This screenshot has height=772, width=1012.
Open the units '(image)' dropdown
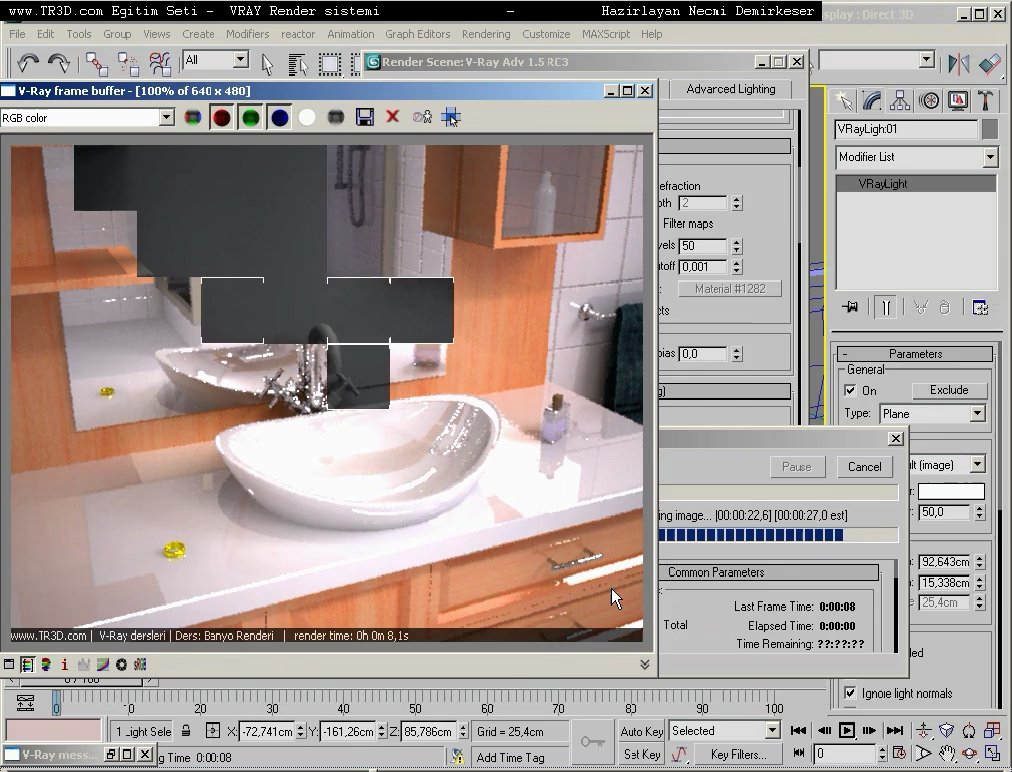(x=978, y=465)
